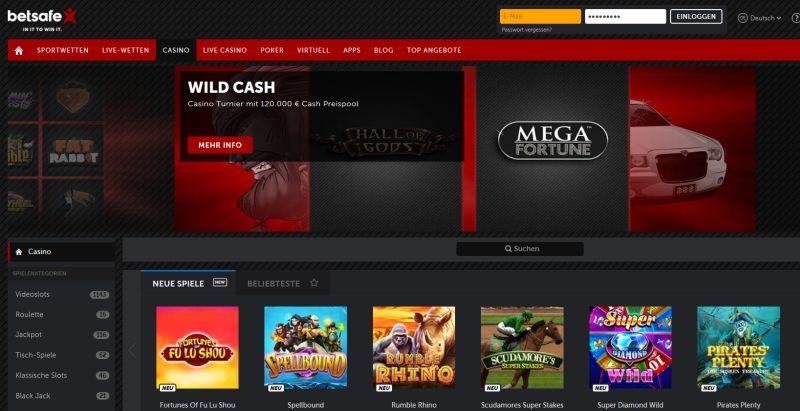Click the Casino home icon in the sidebar
This screenshot has width=800, height=411.
[19, 252]
